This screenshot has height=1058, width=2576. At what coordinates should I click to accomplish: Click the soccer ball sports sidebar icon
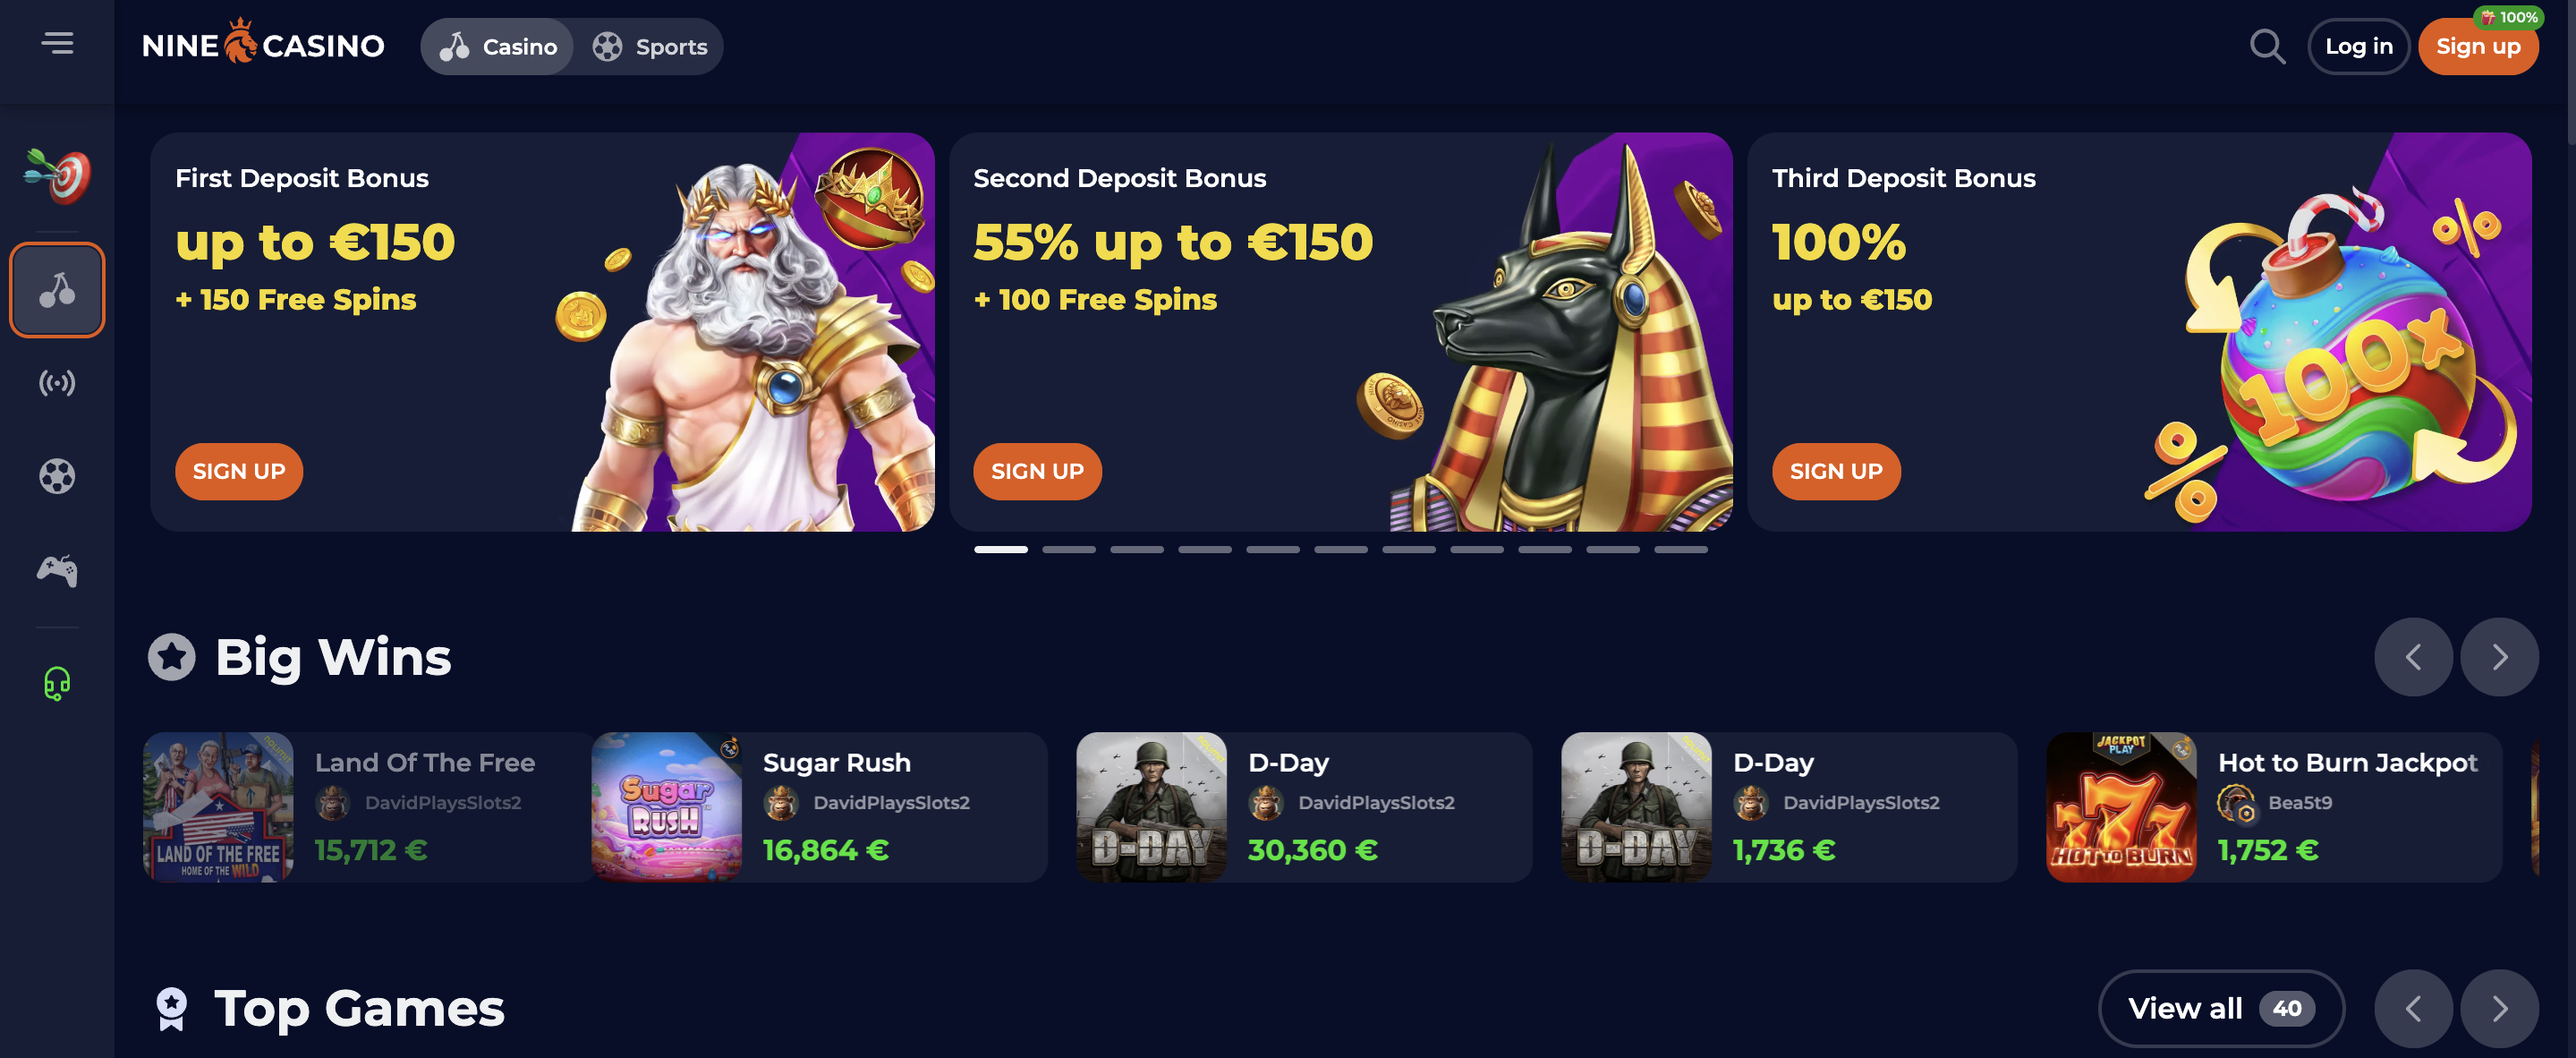(57, 476)
